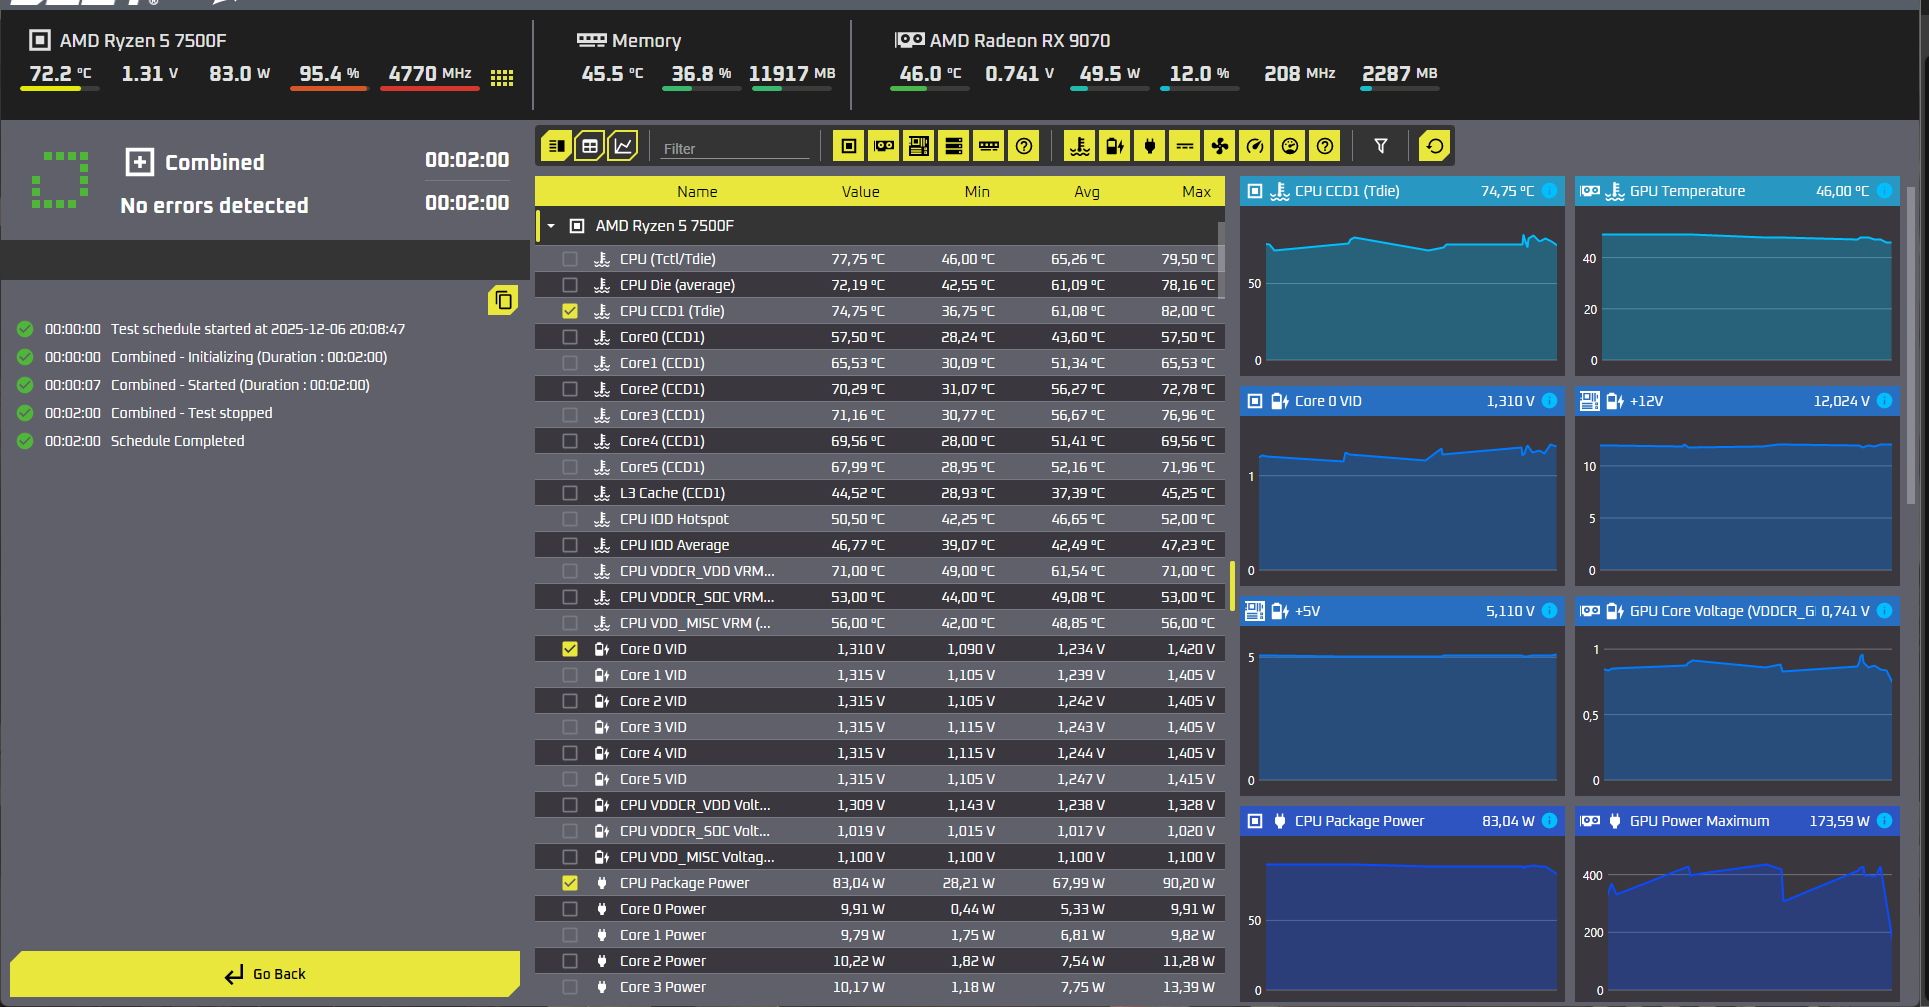Switch to the split list-and-graph view
Image resolution: width=1929 pixels, height=1007 pixels.
(556, 146)
